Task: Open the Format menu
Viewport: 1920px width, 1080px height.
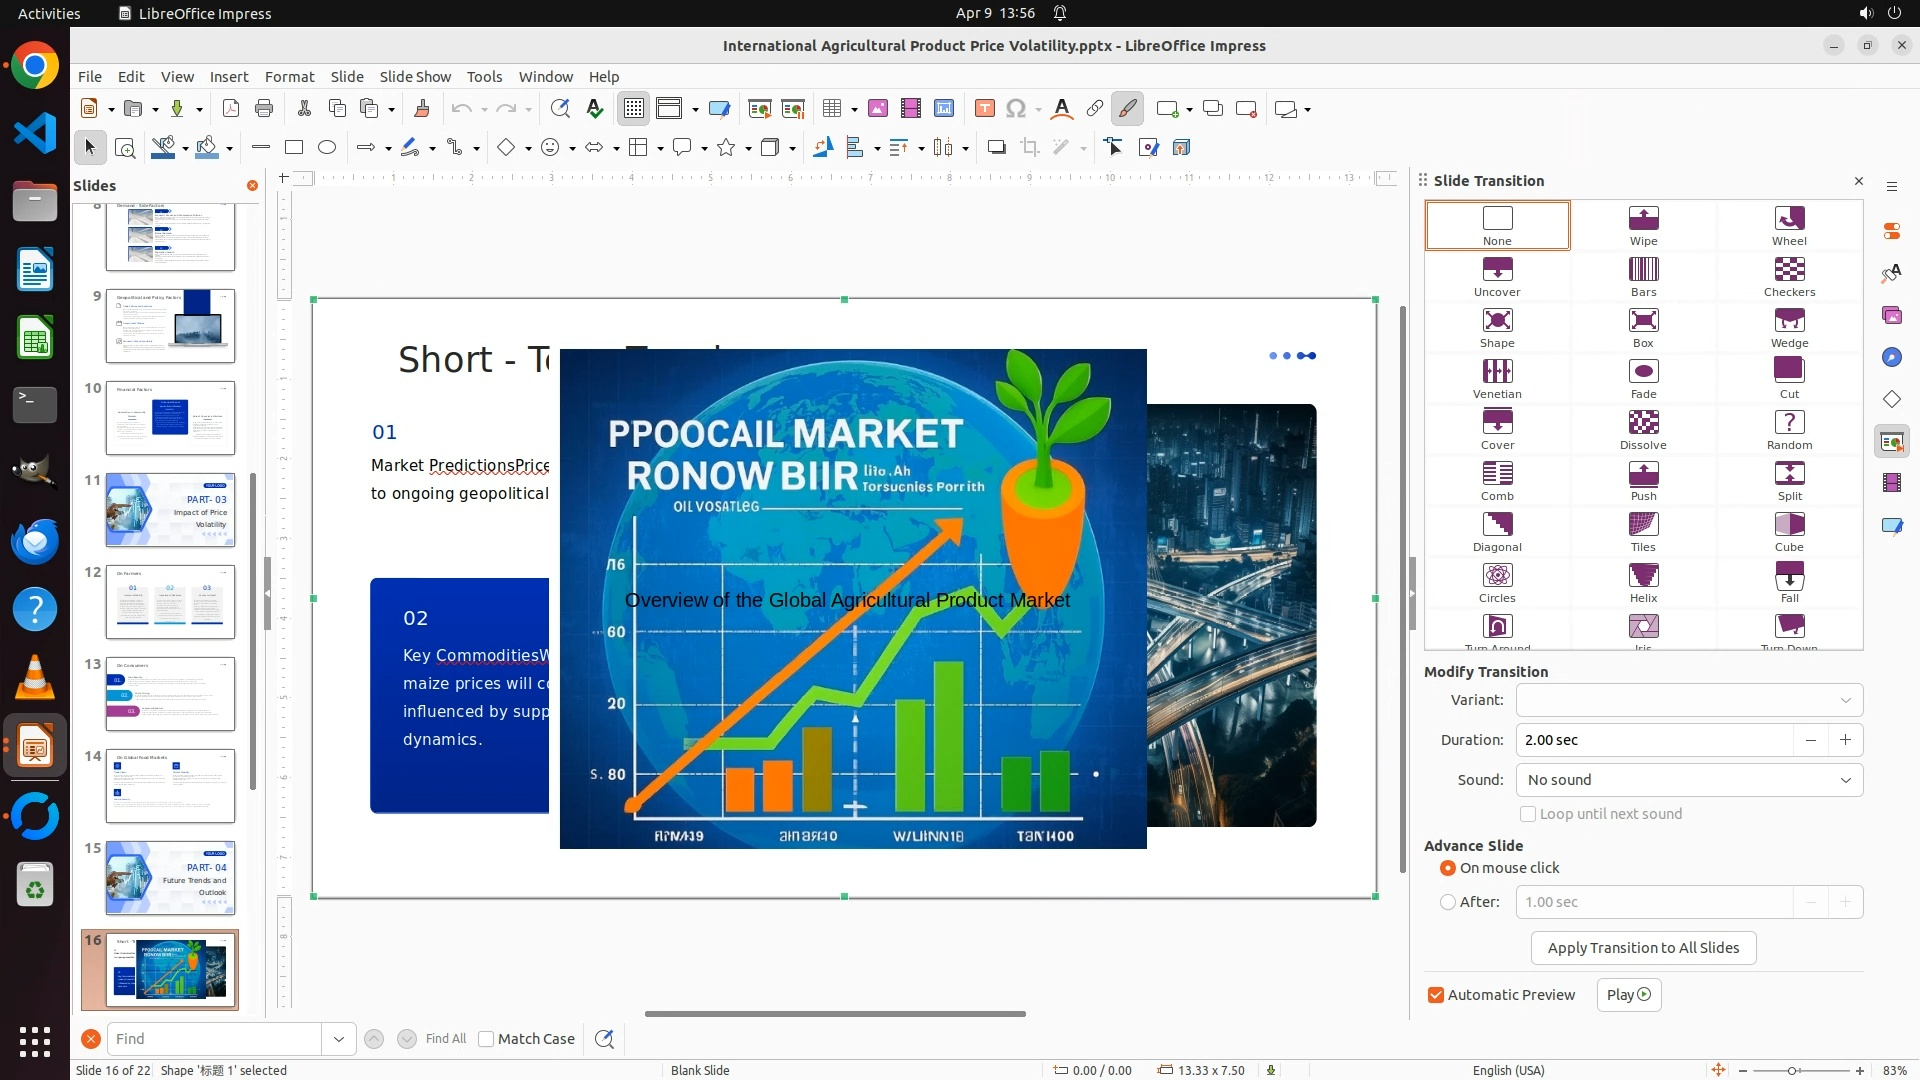Action: coord(289,77)
